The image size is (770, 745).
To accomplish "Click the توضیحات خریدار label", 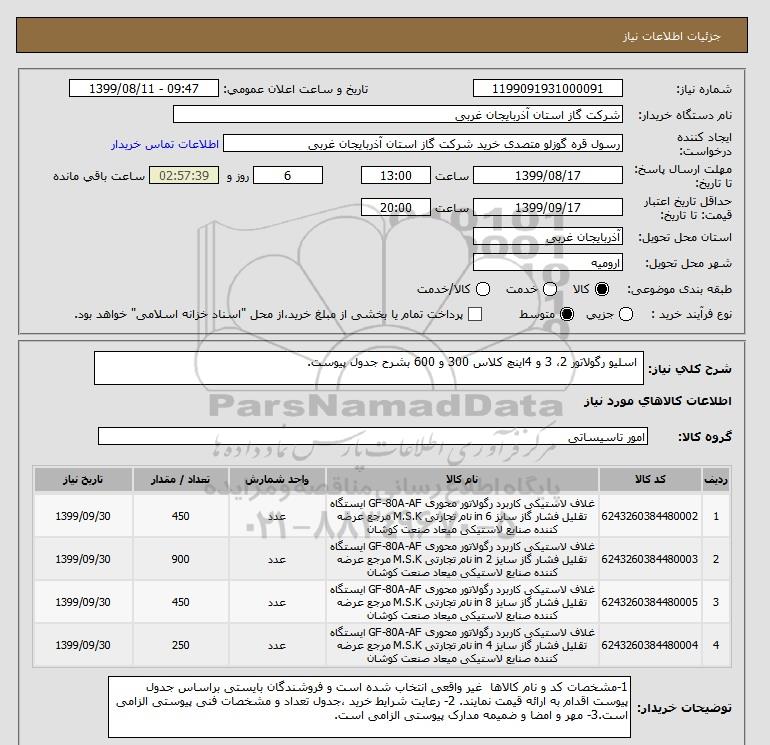I will tap(684, 708).
